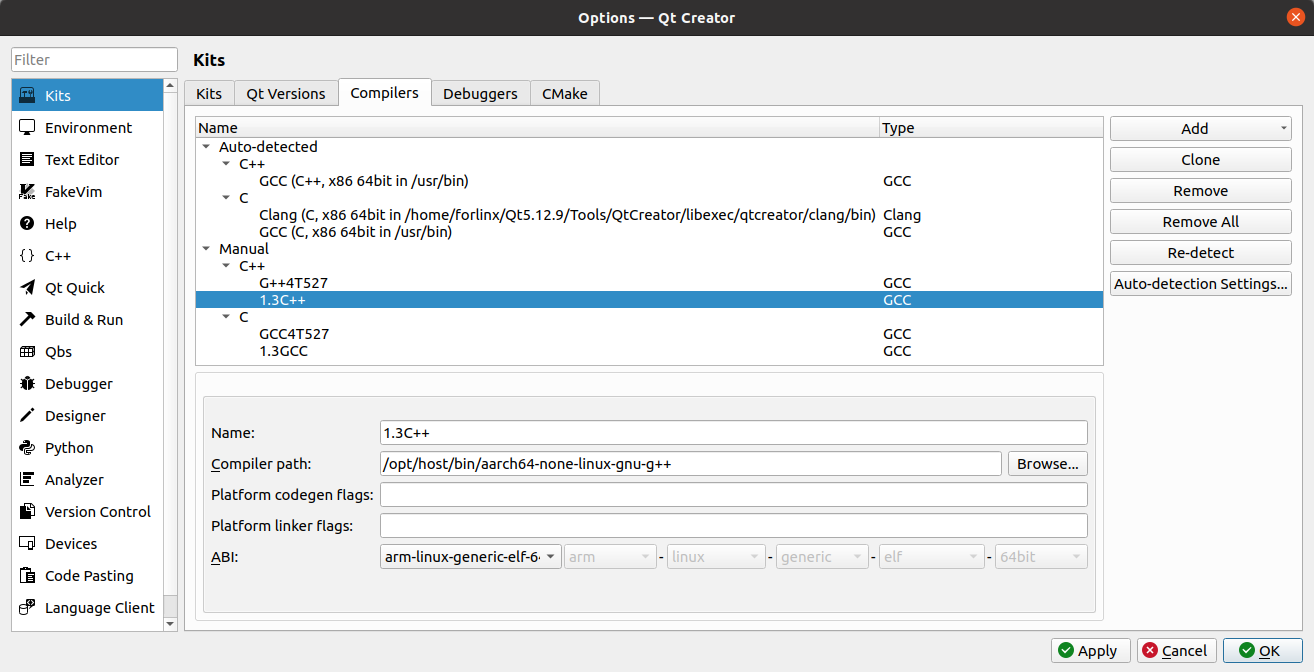1314x672 pixels.
Task: Close the Options dialog window
Action: (x=1295, y=18)
